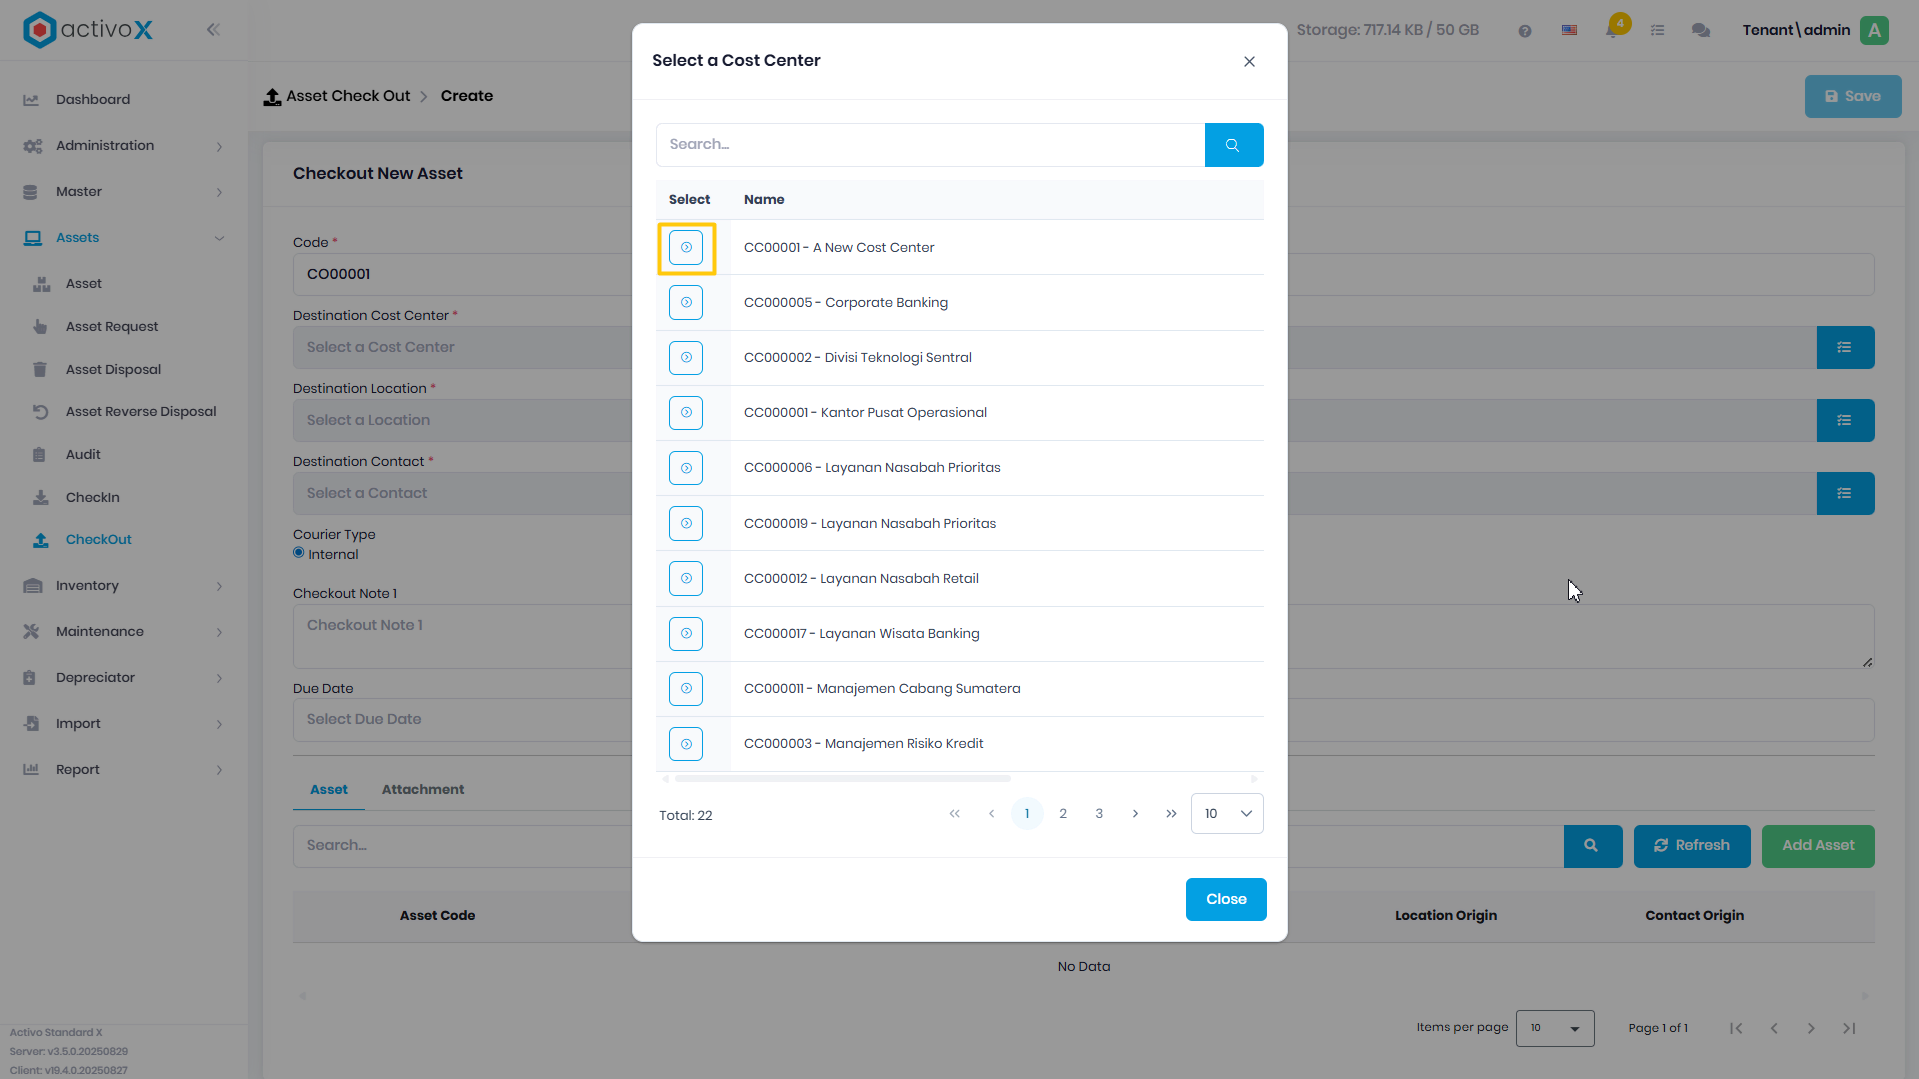The image size is (1919, 1079).
Task: Expand the Depreciator menu
Action: [x=123, y=678]
